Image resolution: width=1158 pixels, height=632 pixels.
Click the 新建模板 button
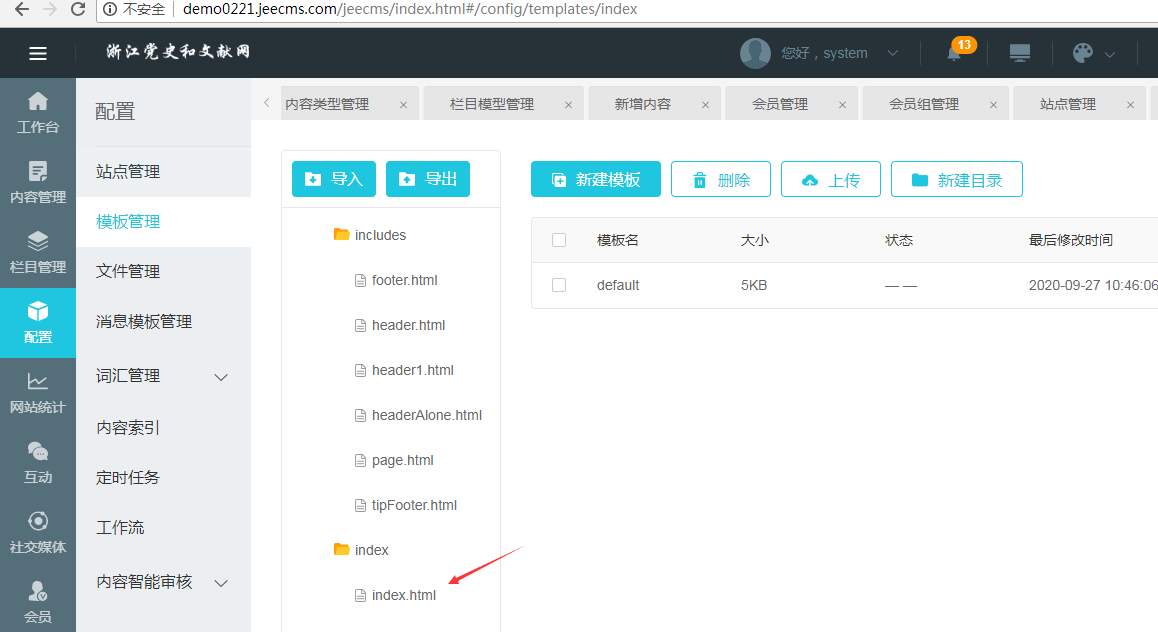[596, 180]
